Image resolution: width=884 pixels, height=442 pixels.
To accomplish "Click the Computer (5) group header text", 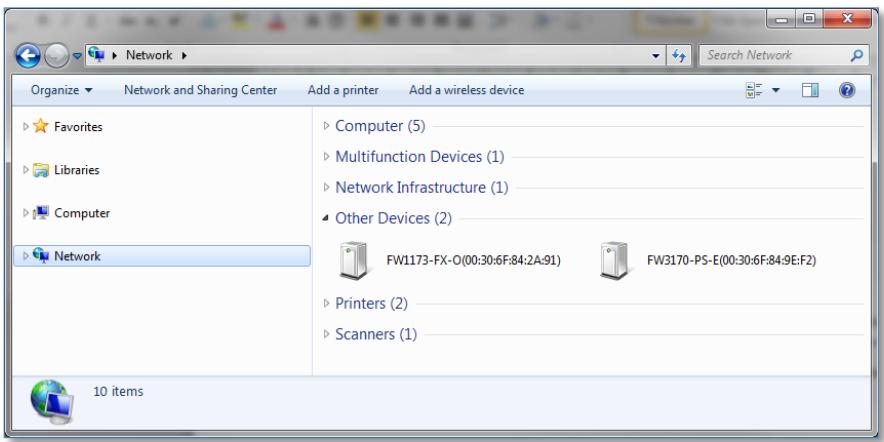I will (380, 126).
